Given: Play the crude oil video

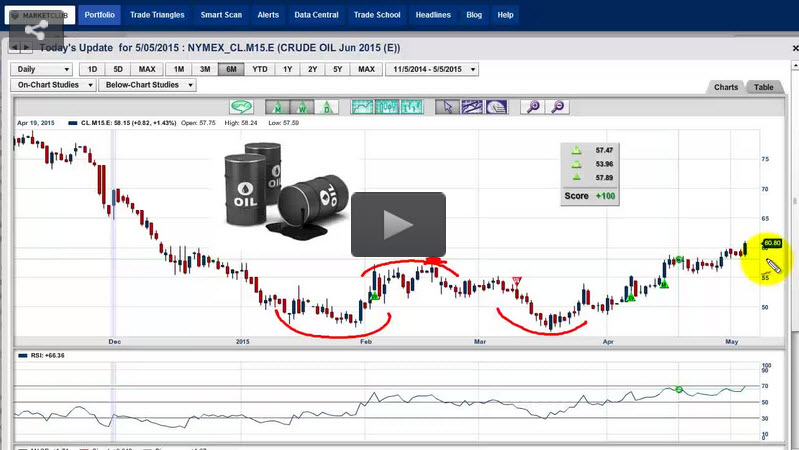Looking at the screenshot, I should point(398,224).
